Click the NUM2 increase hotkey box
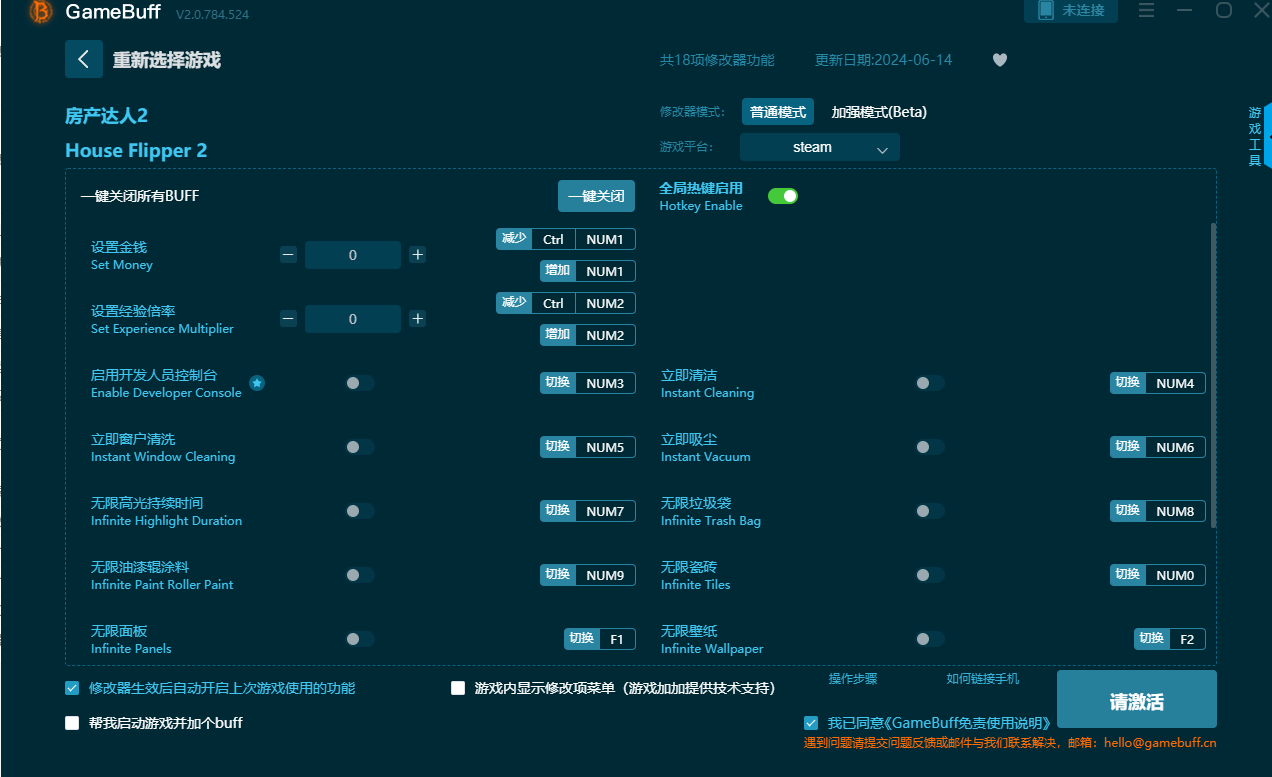1272x777 pixels. pyautogui.click(x=588, y=335)
